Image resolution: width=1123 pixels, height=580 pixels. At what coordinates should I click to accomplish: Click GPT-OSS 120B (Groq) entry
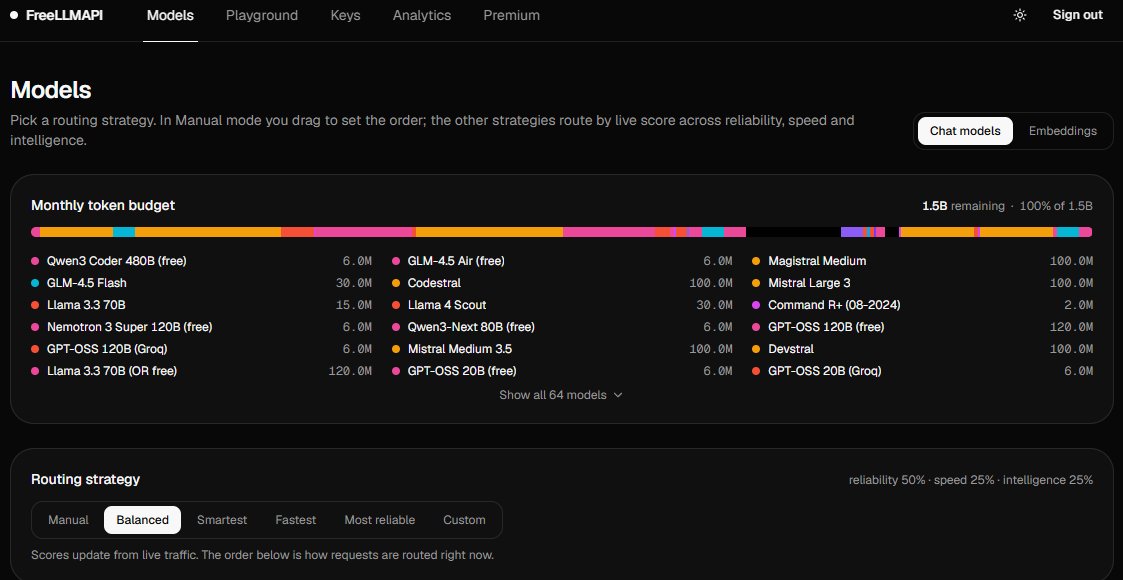click(107, 349)
